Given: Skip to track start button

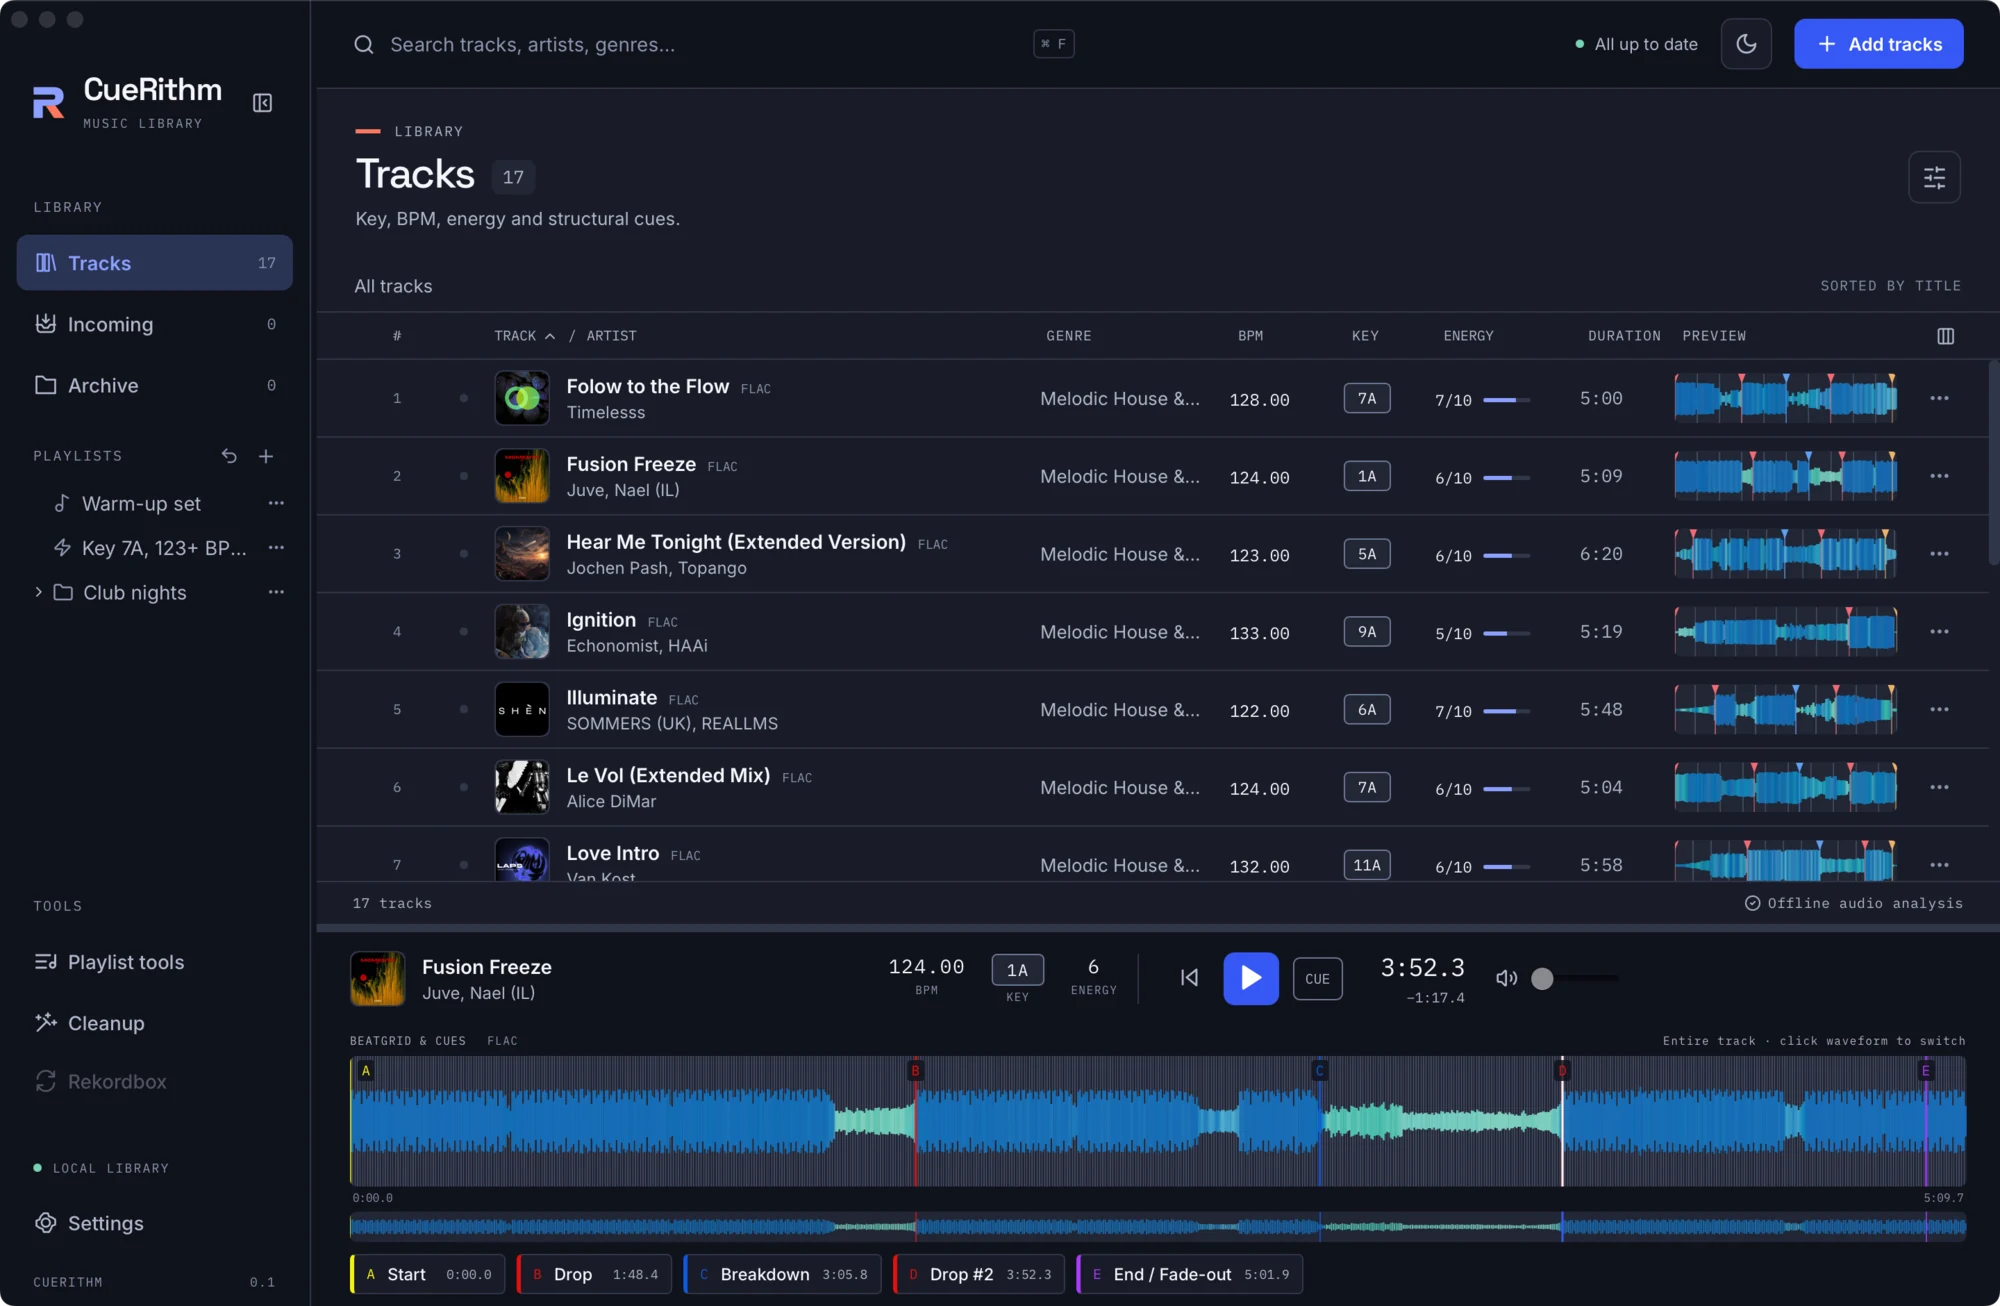Looking at the screenshot, I should pyautogui.click(x=1188, y=978).
